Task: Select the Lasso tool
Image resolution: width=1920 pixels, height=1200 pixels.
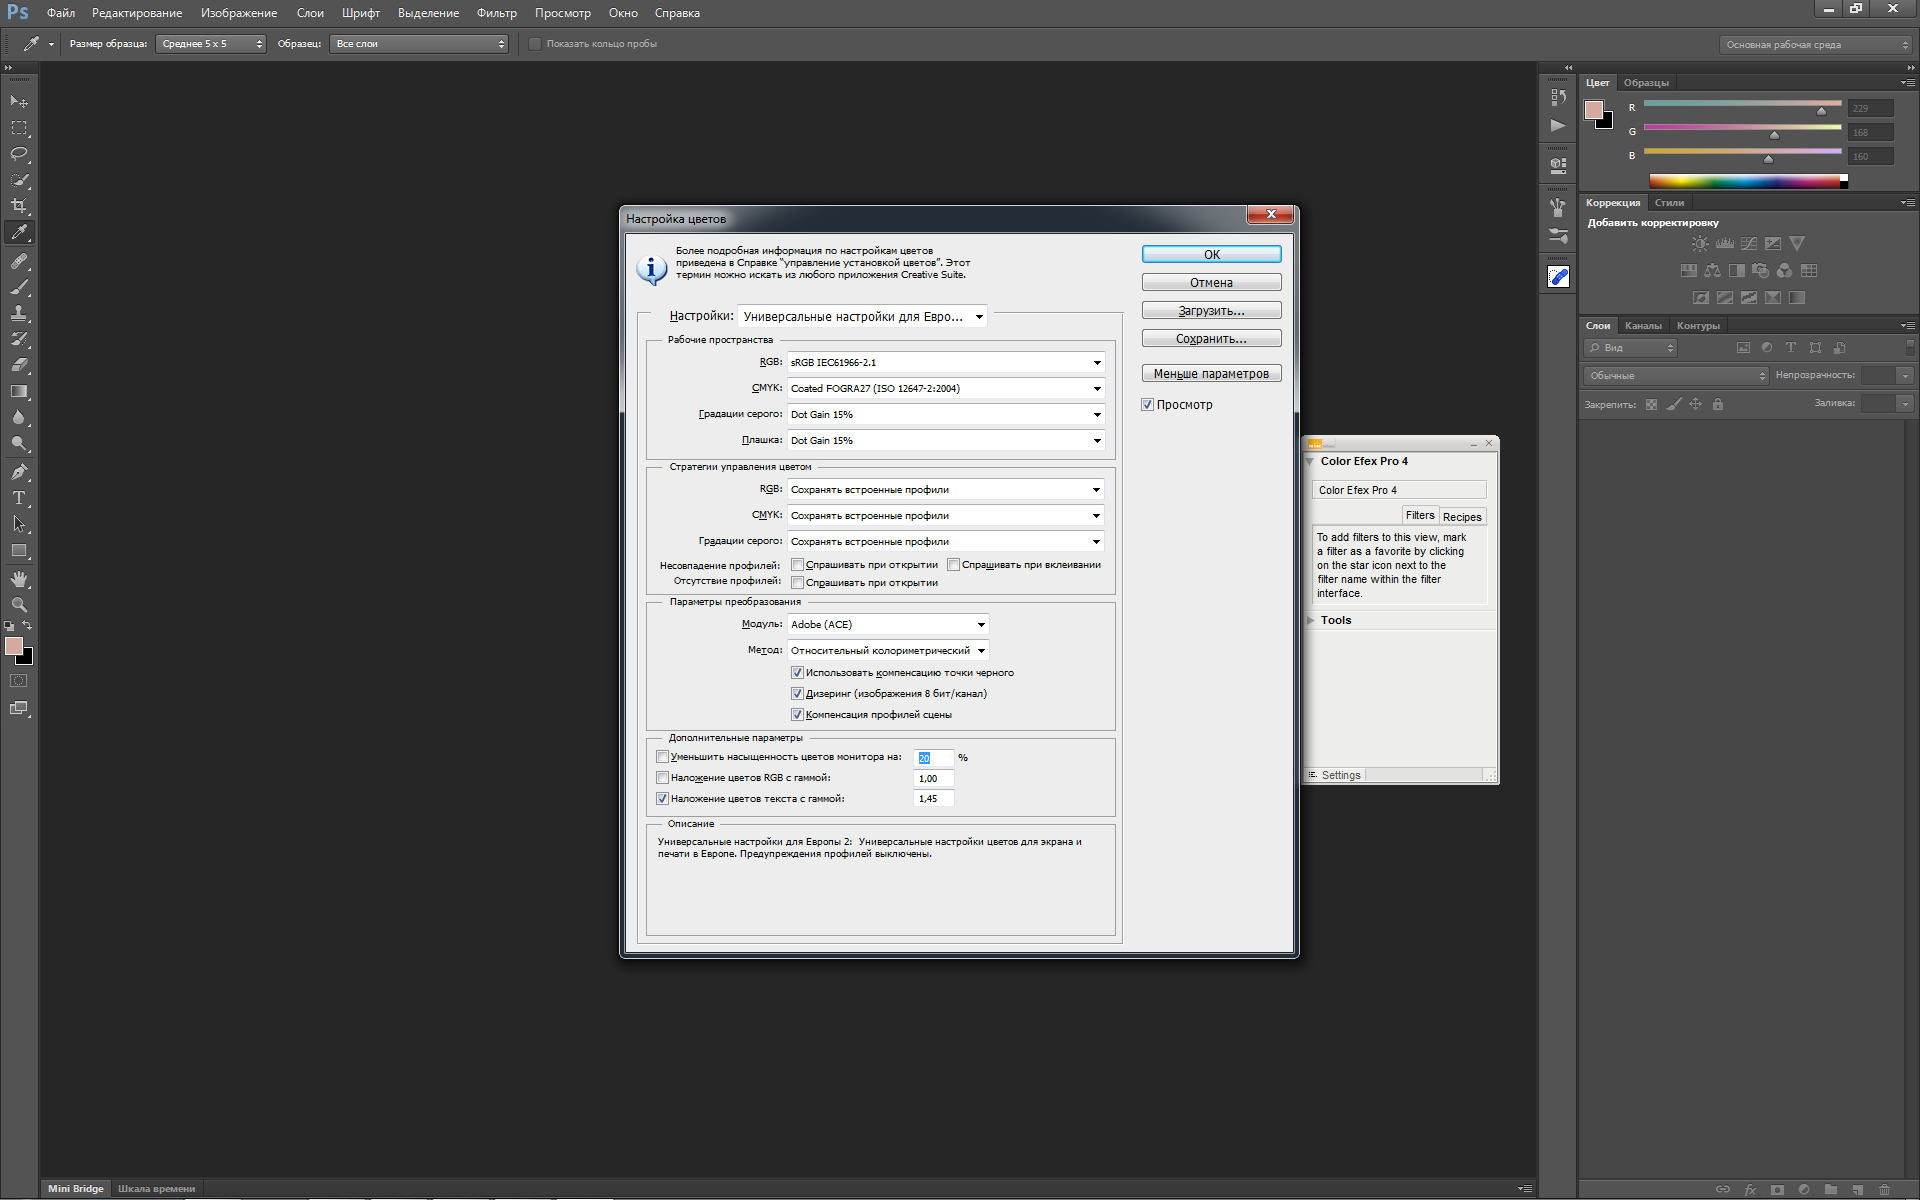Action: click(19, 154)
